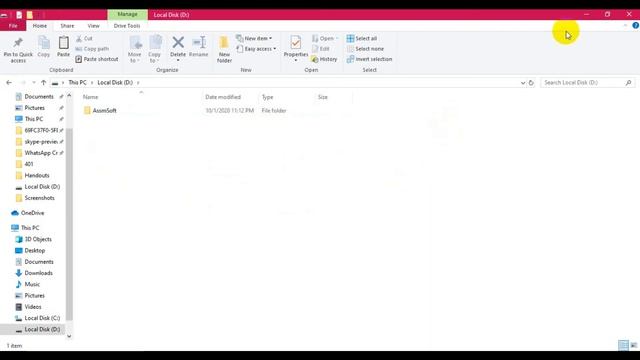Open recent locations dropdown arrow

coord(33,82)
